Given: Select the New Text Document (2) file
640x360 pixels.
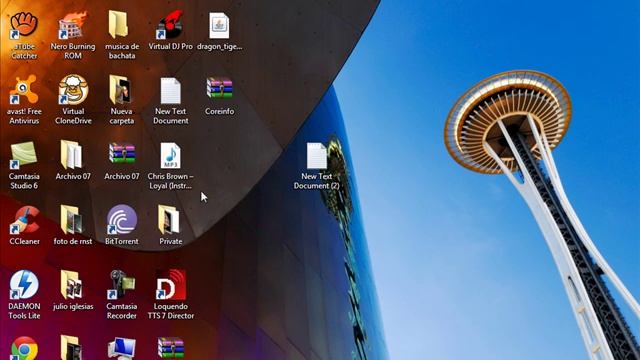Looking at the screenshot, I should (317, 156).
